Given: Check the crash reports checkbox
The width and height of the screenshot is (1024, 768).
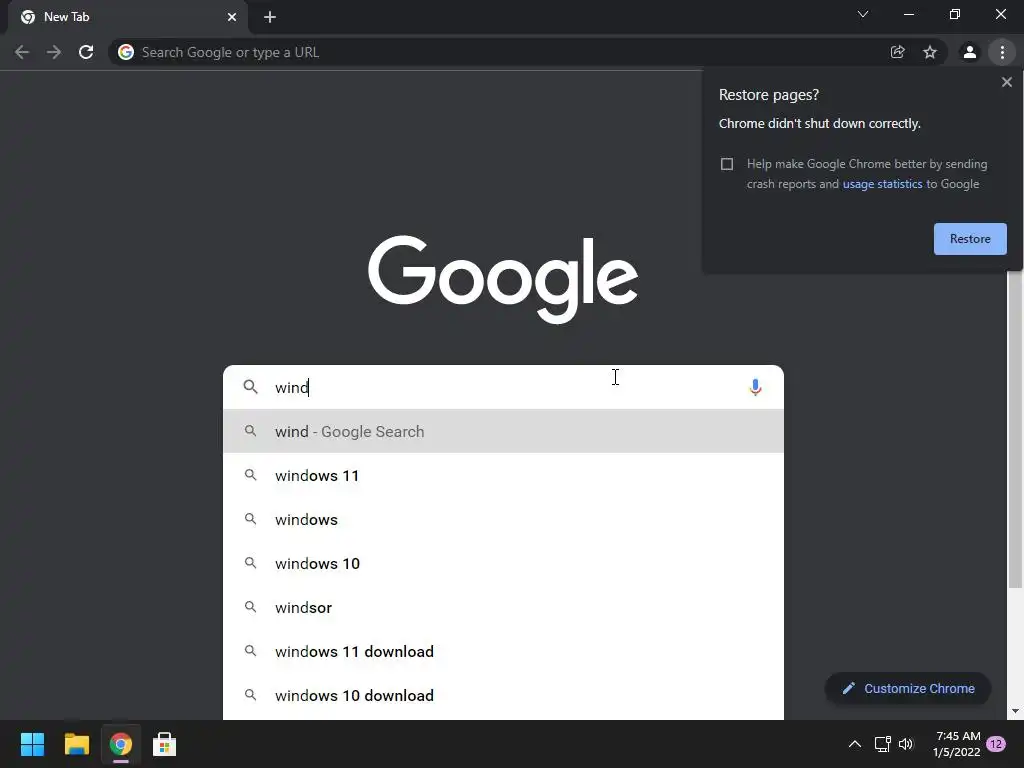Looking at the screenshot, I should tap(727, 164).
